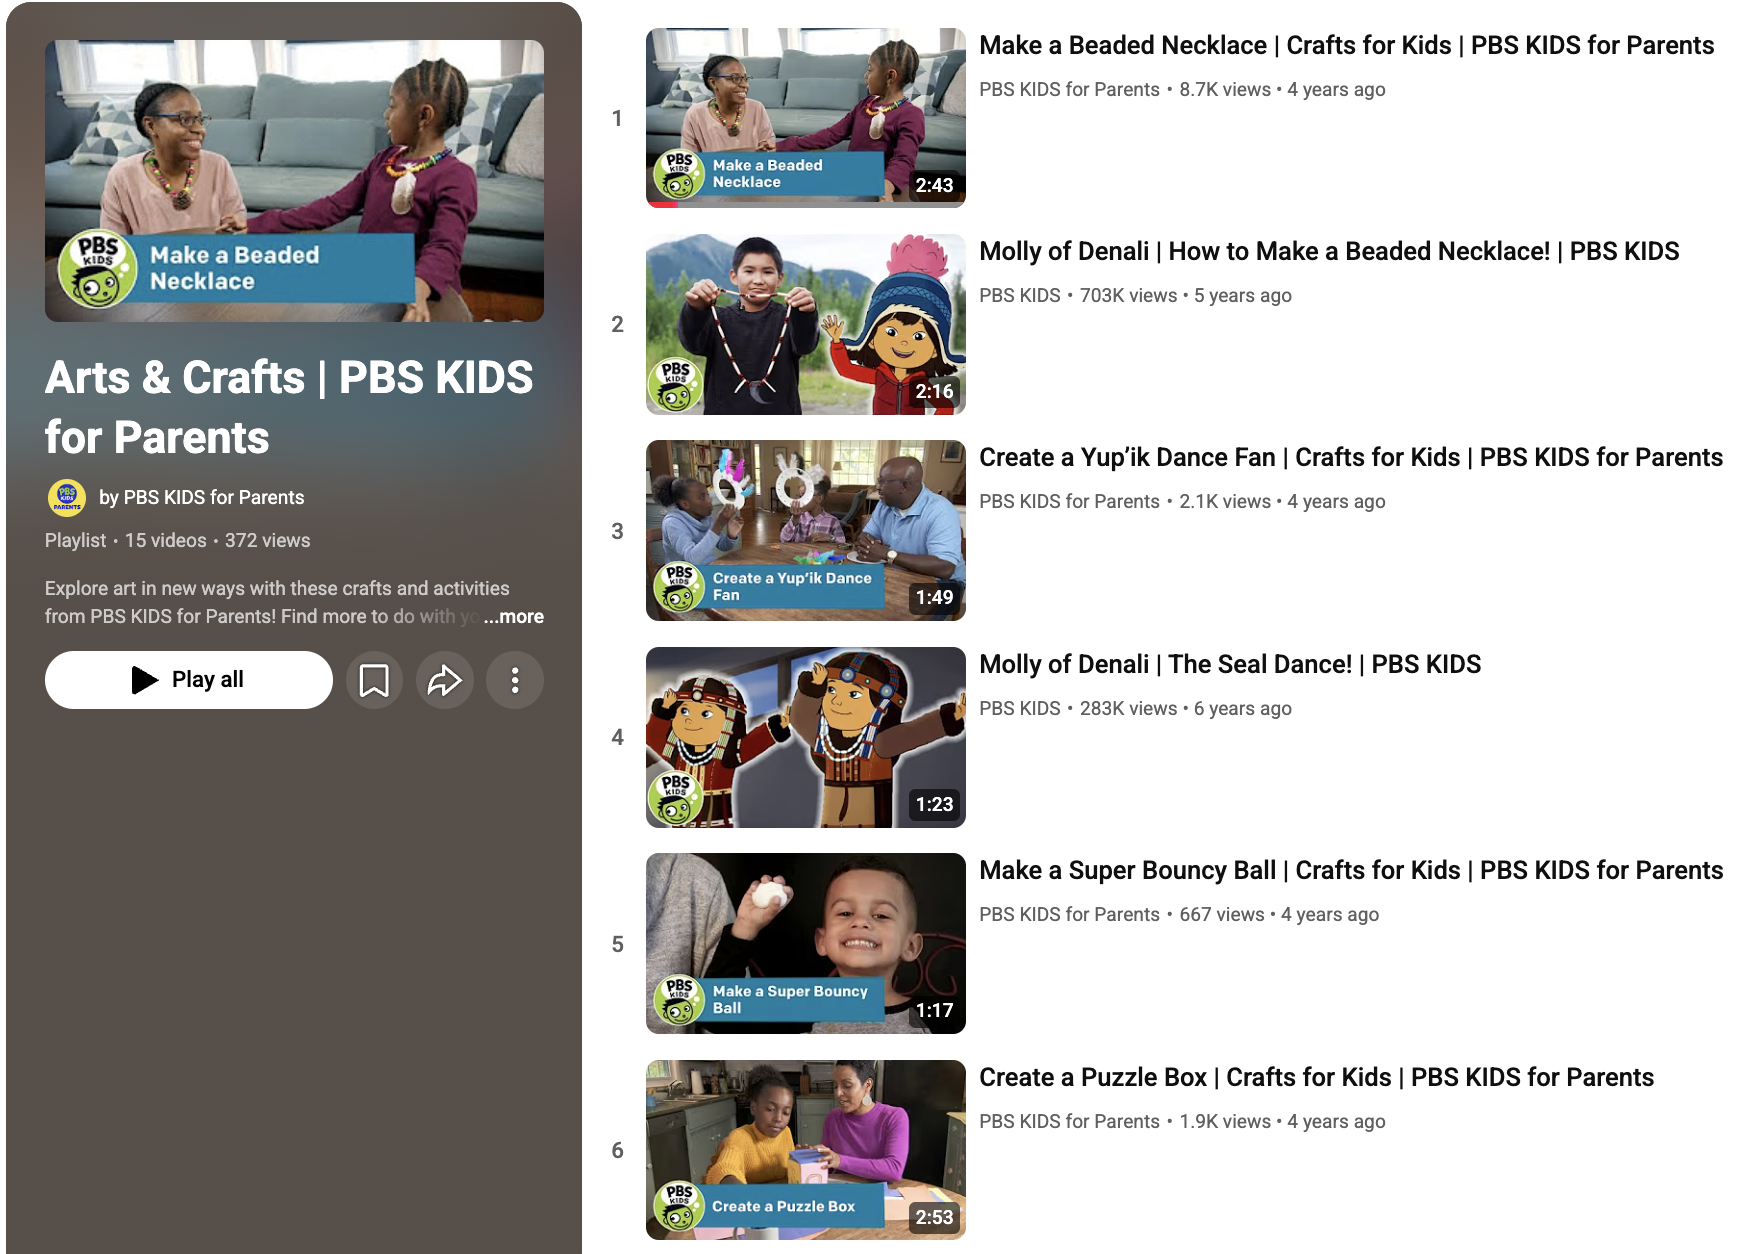This screenshot has width=1756, height=1254.
Task: Click PBS KIDS for Parents under Bouncy Ball video
Action: [1069, 915]
